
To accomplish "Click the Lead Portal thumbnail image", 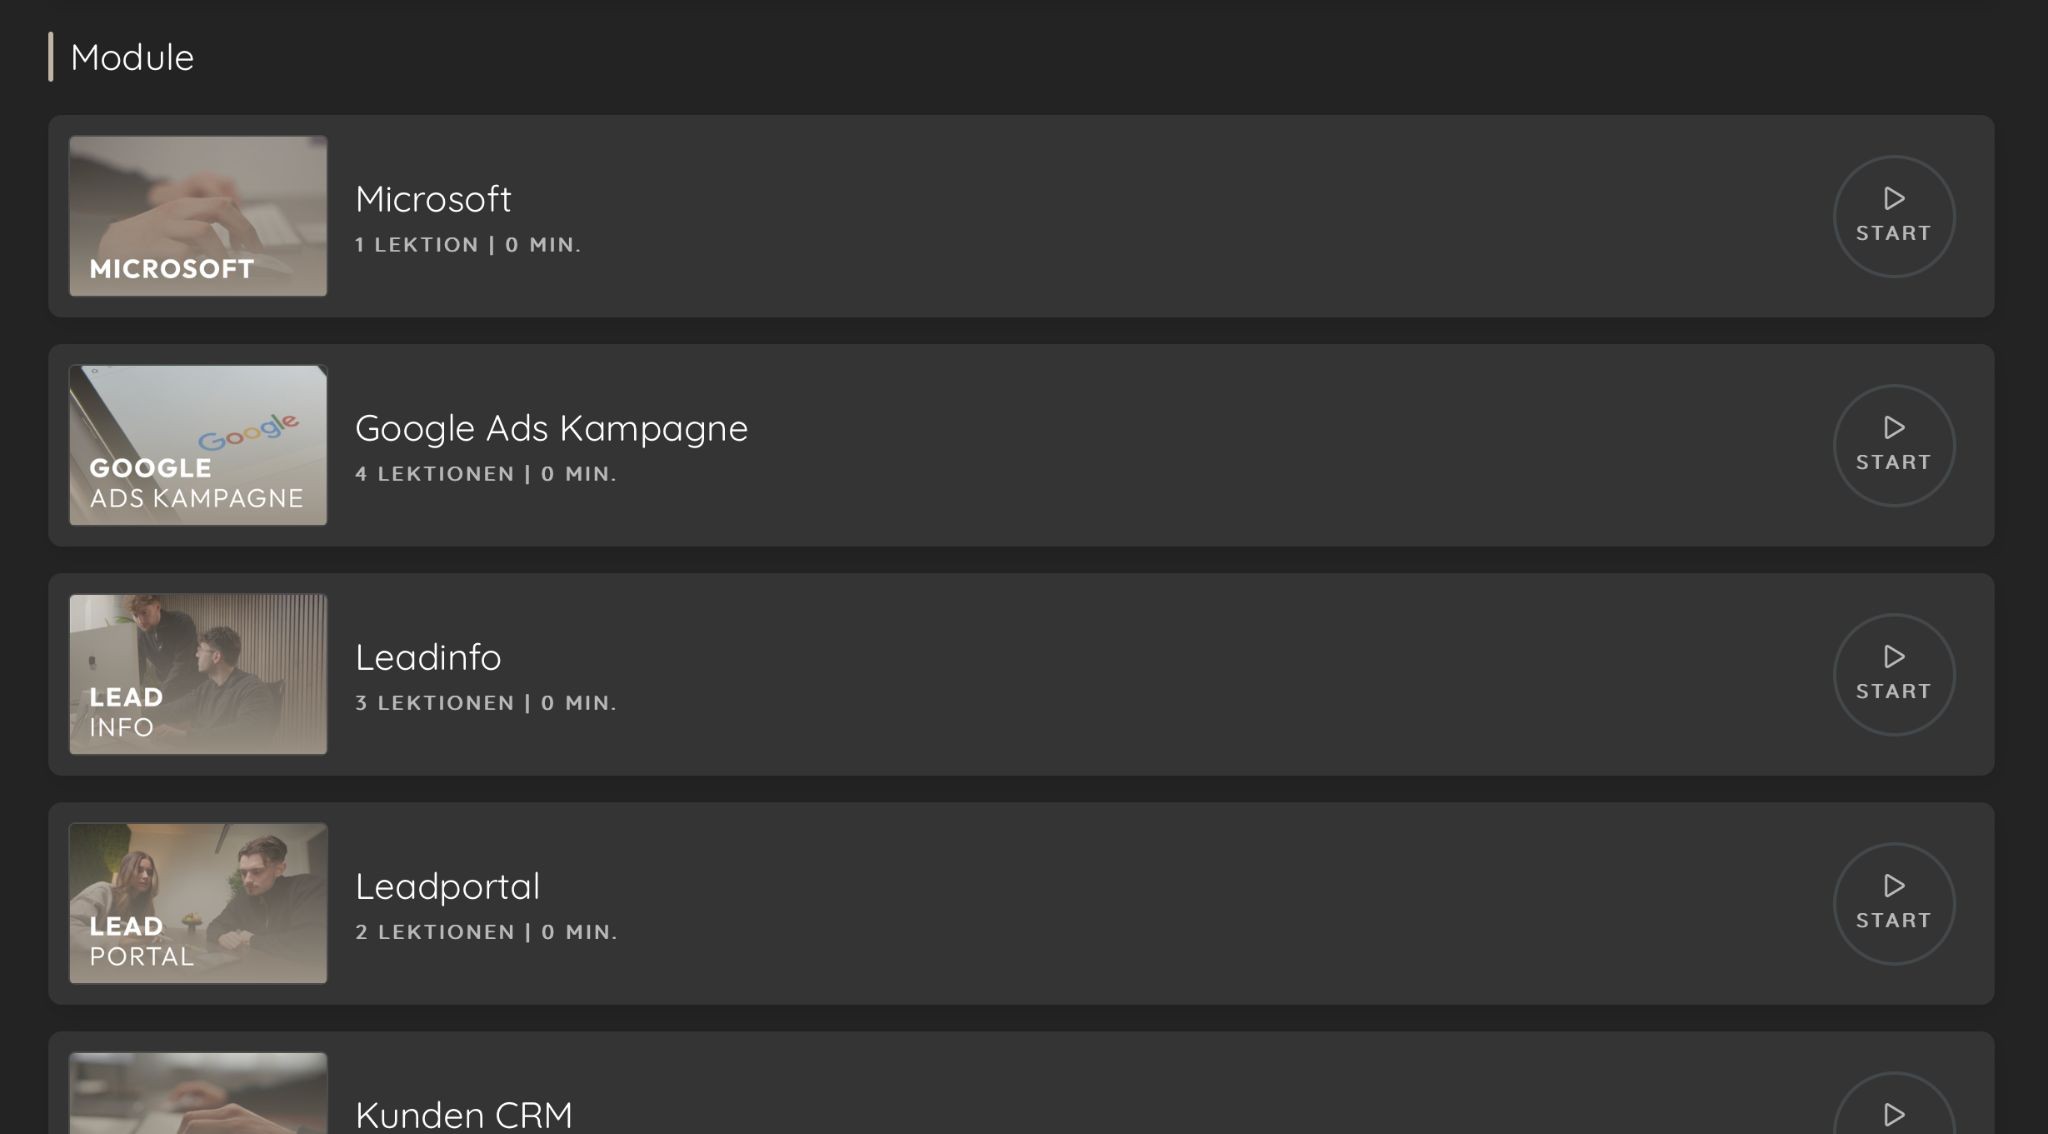I will (x=198, y=903).
